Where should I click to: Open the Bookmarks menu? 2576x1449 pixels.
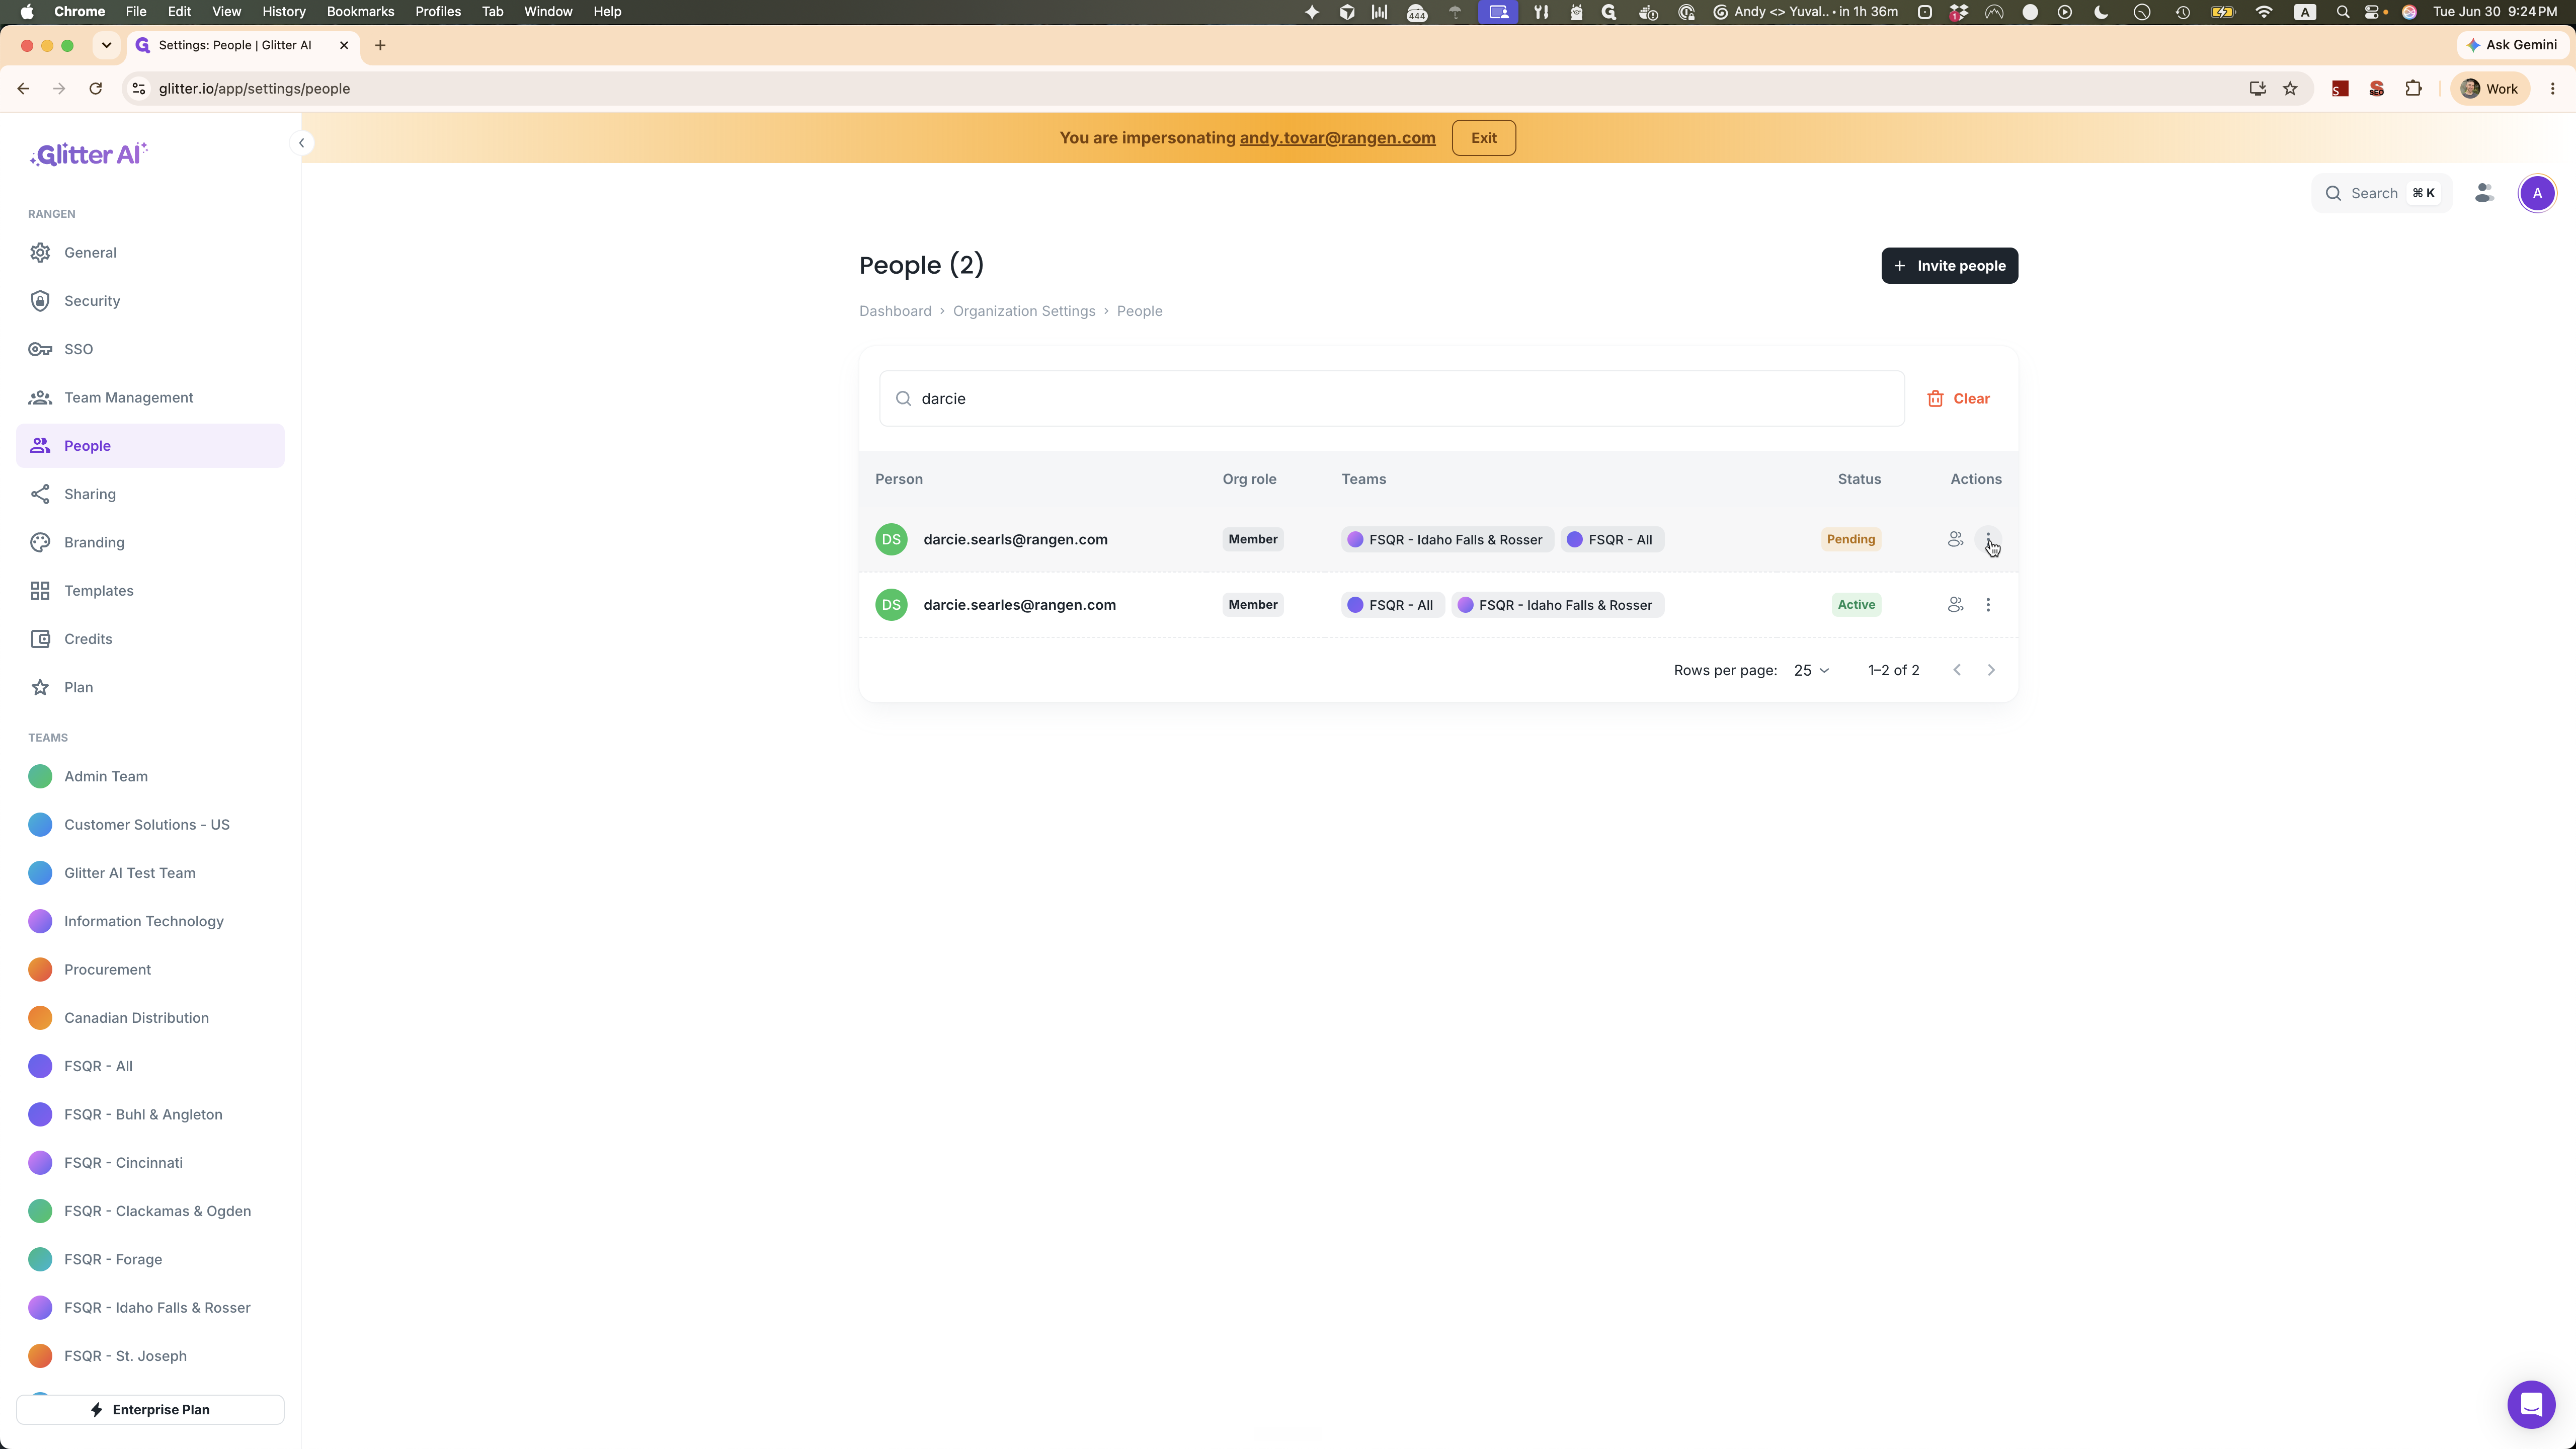[x=360, y=12]
